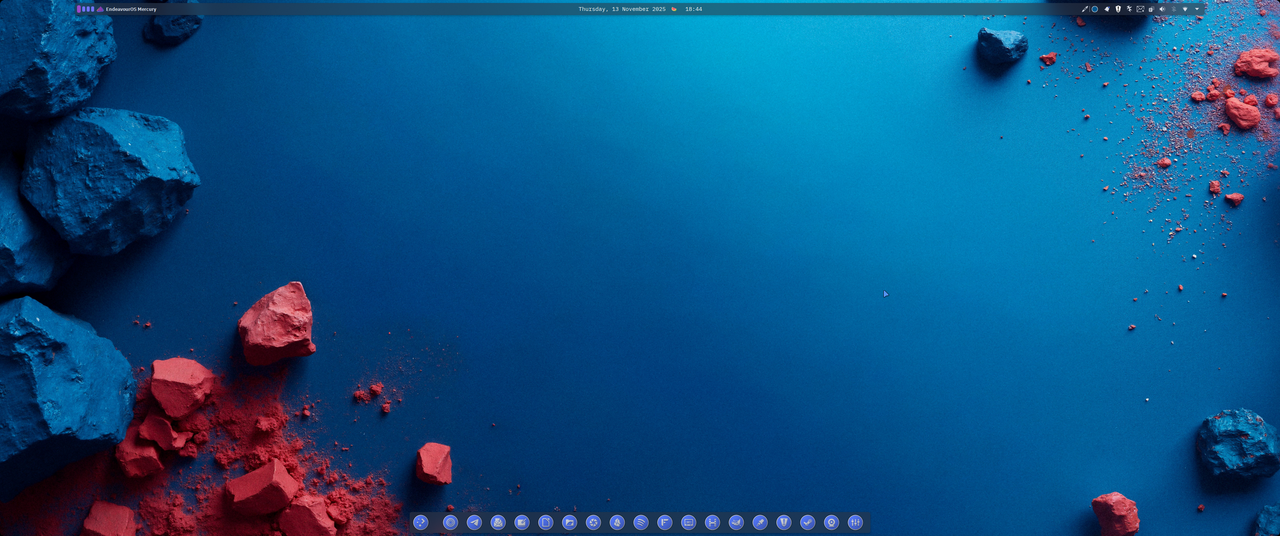
Task: Launch the webcam app in dock
Action: tap(831, 522)
